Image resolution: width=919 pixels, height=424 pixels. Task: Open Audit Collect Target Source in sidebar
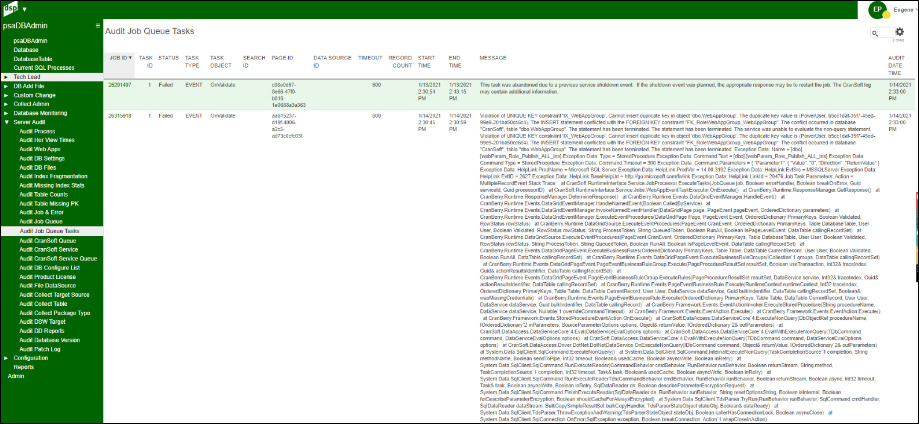tap(54, 295)
